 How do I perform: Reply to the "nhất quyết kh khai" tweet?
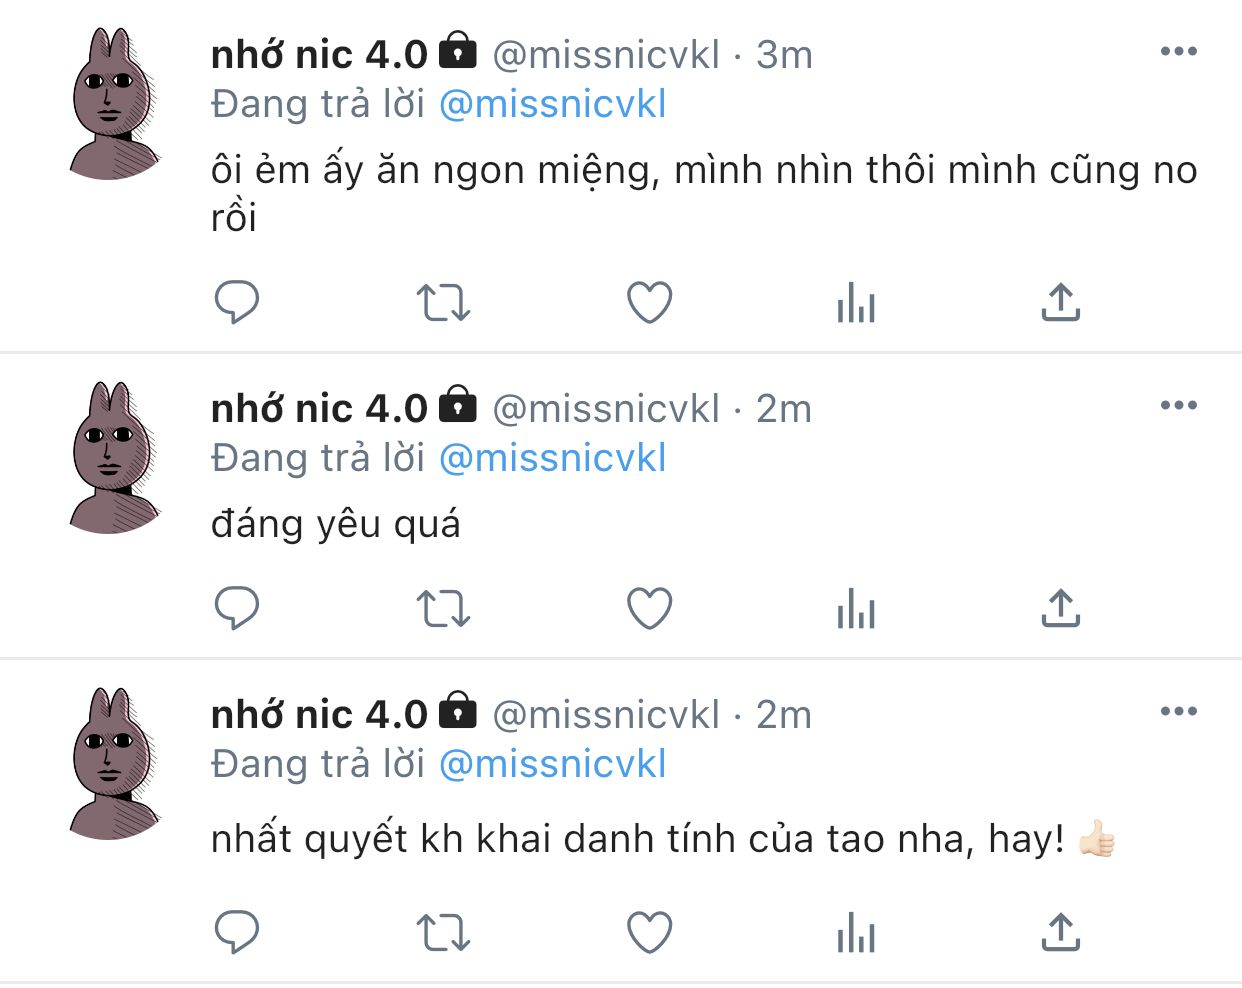click(x=237, y=933)
